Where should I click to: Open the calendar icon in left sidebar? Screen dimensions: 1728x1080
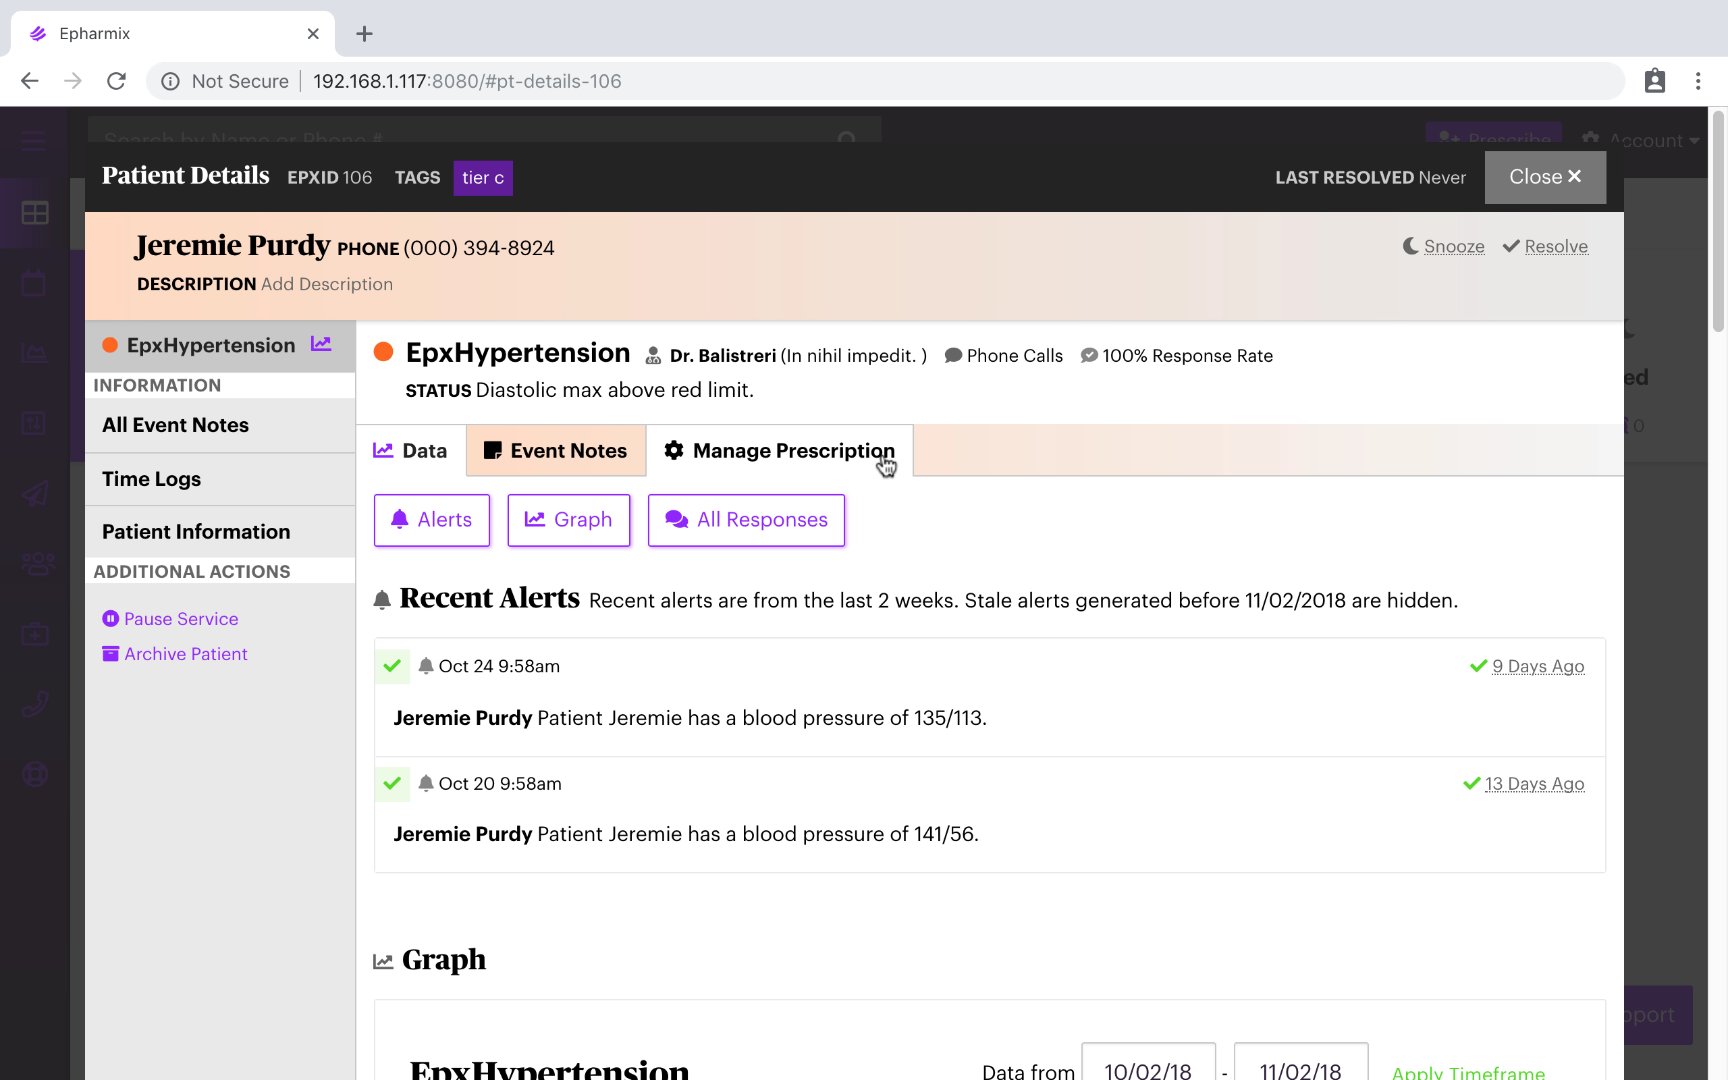point(34,283)
